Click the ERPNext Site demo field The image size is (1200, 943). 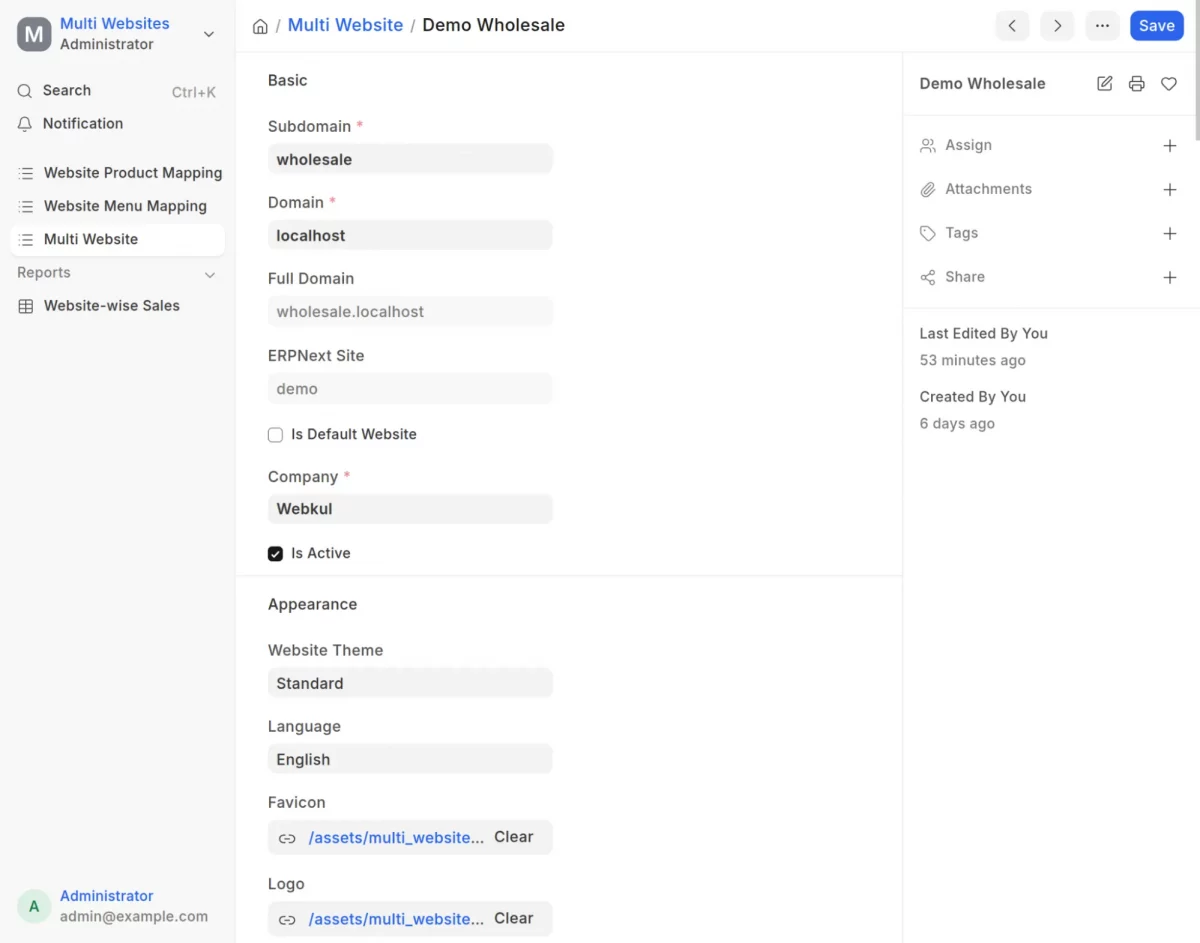pos(410,388)
